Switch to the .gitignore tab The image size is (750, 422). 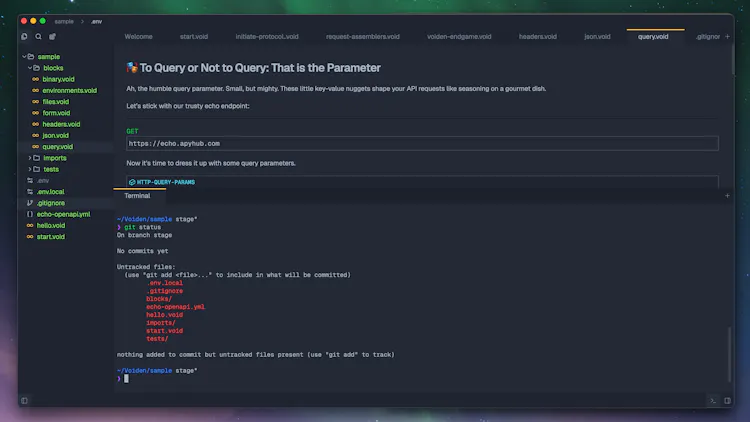708,36
